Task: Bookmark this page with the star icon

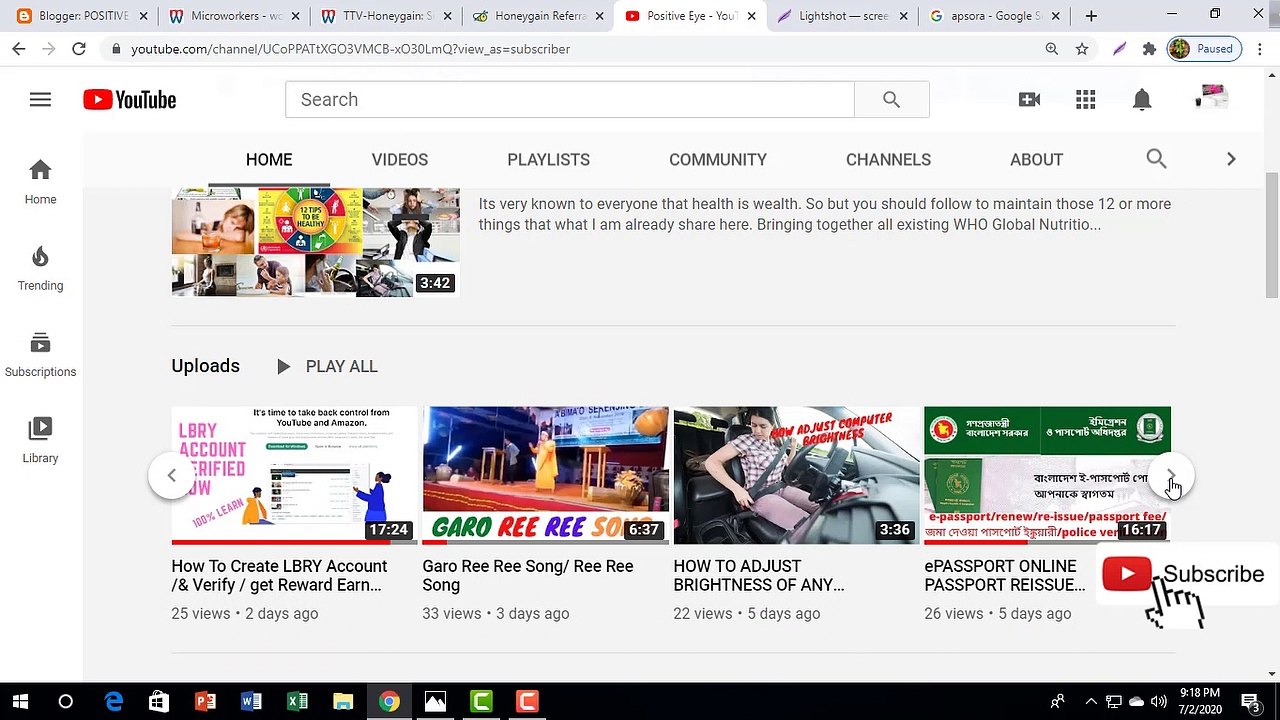Action: (x=1081, y=49)
